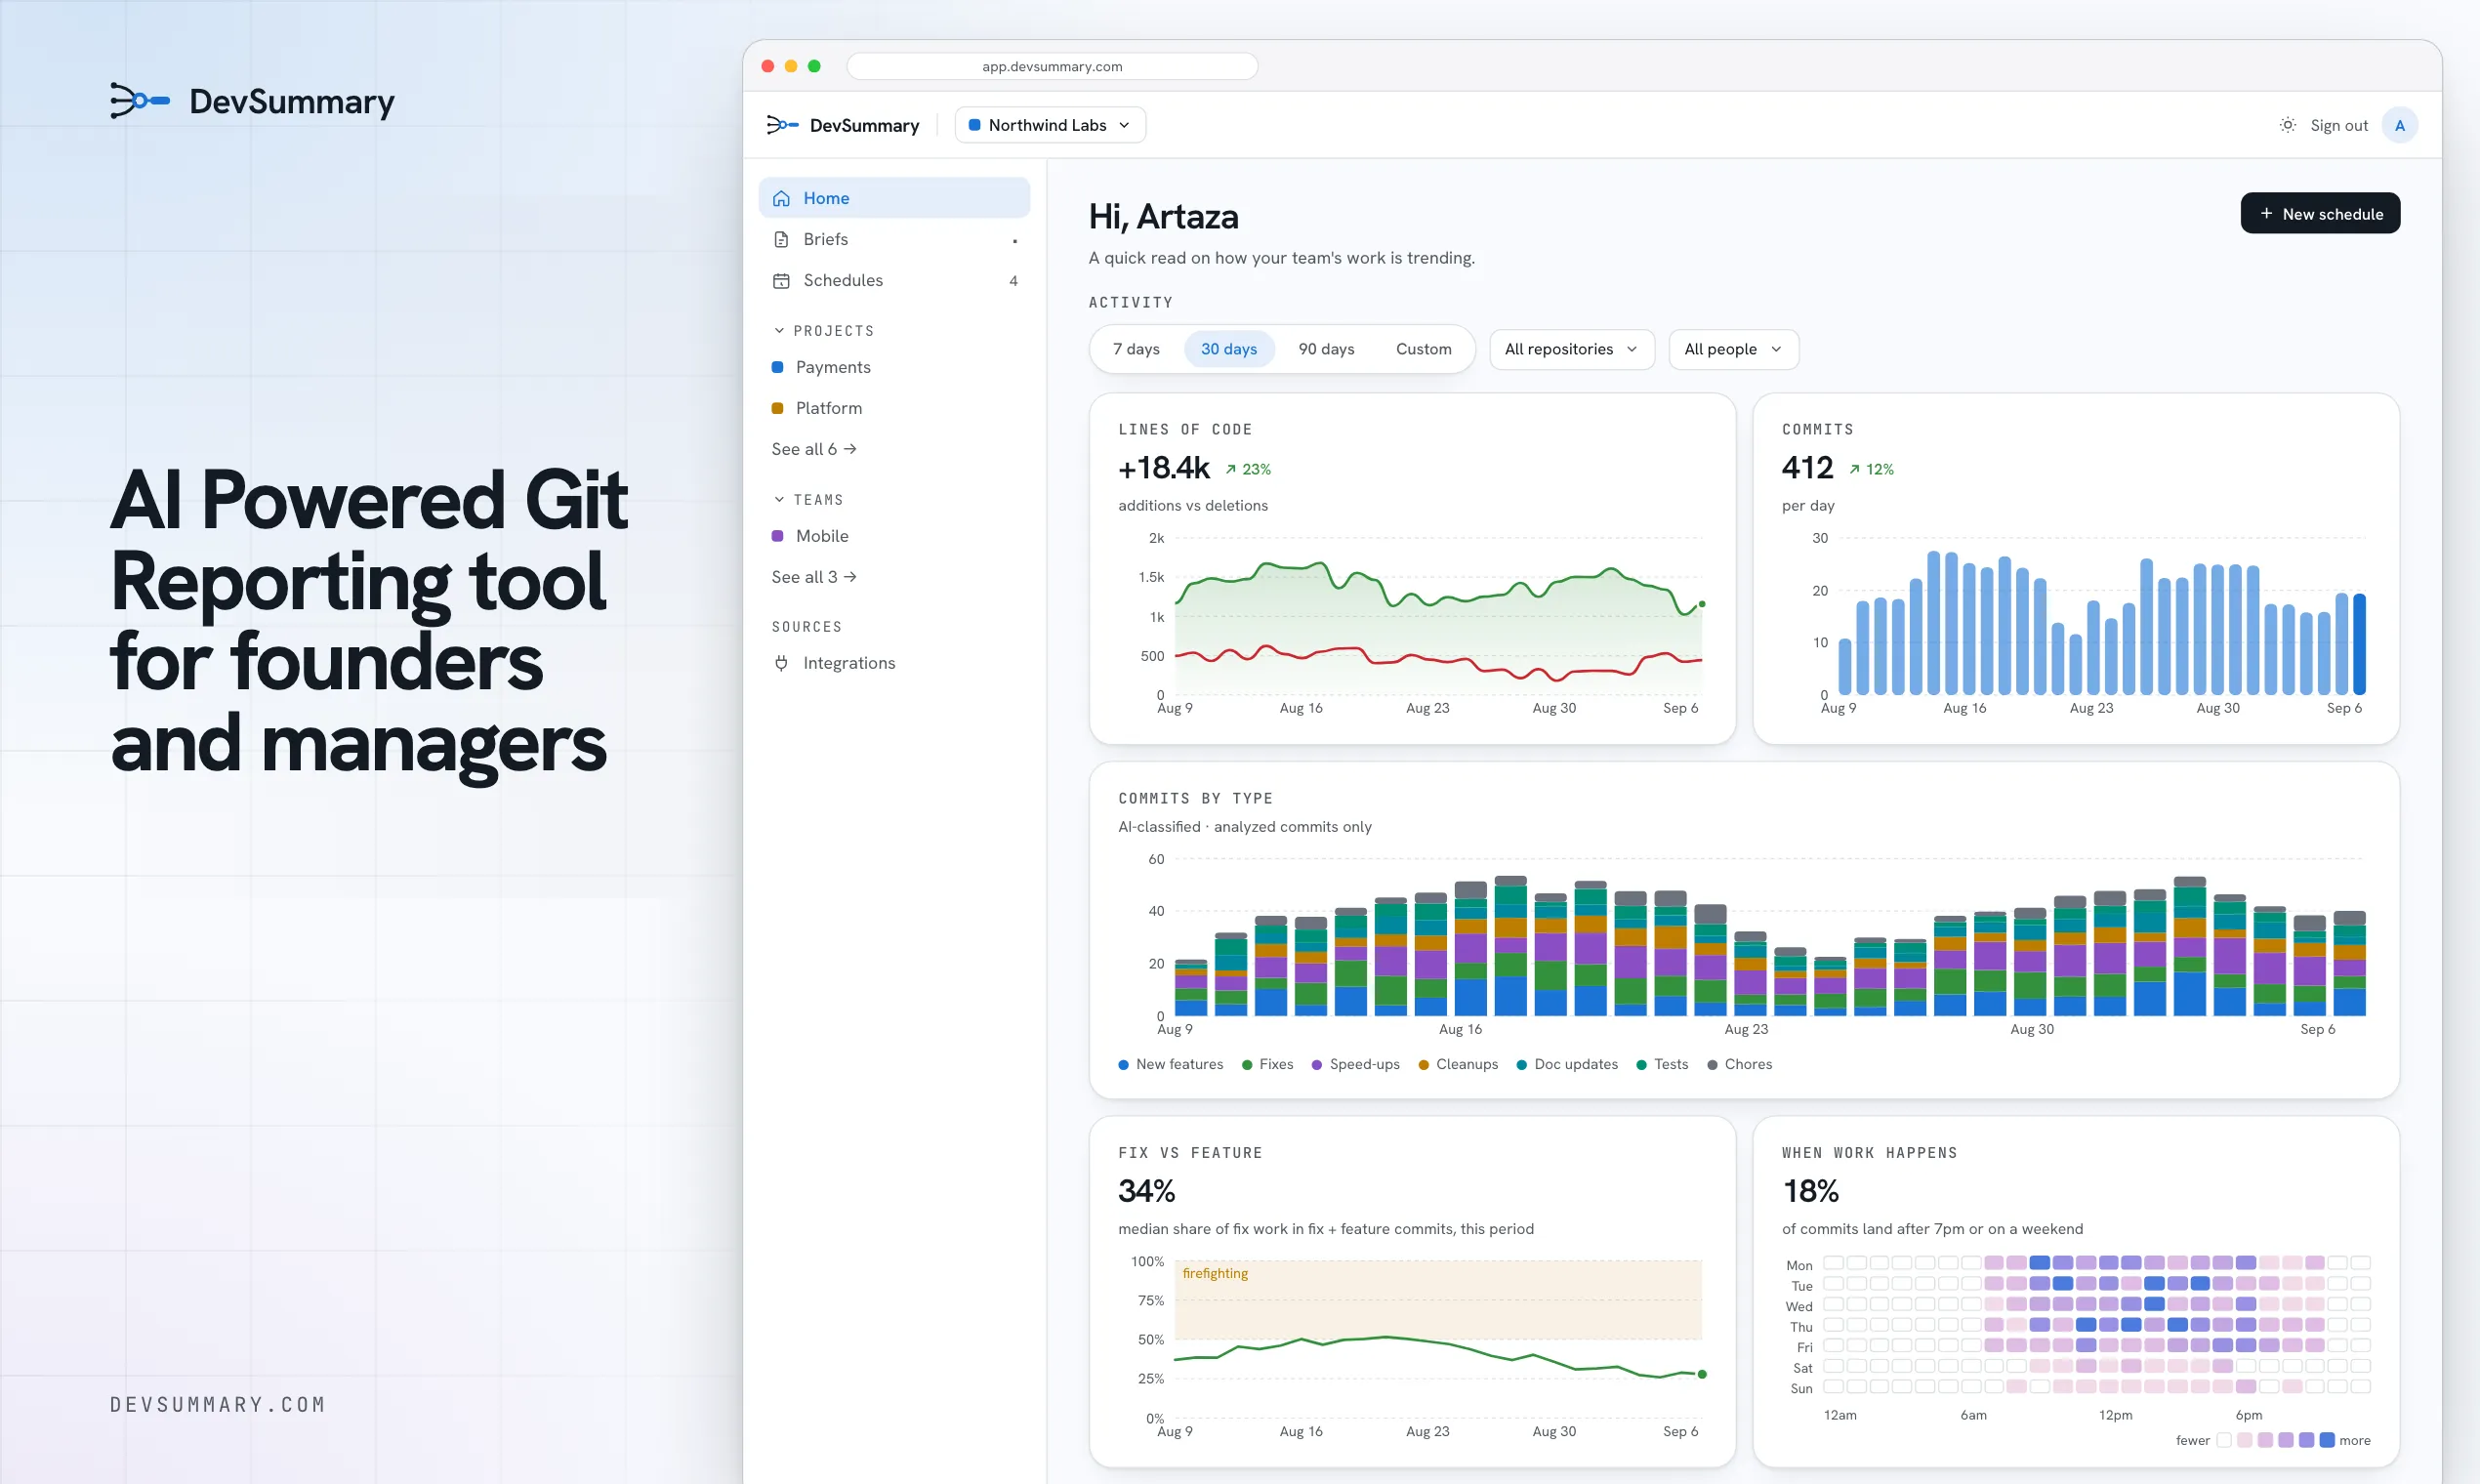The height and width of the screenshot is (1484, 2480).
Task: Open the All repositories dropdown
Action: pyautogui.click(x=1571, y=349)
